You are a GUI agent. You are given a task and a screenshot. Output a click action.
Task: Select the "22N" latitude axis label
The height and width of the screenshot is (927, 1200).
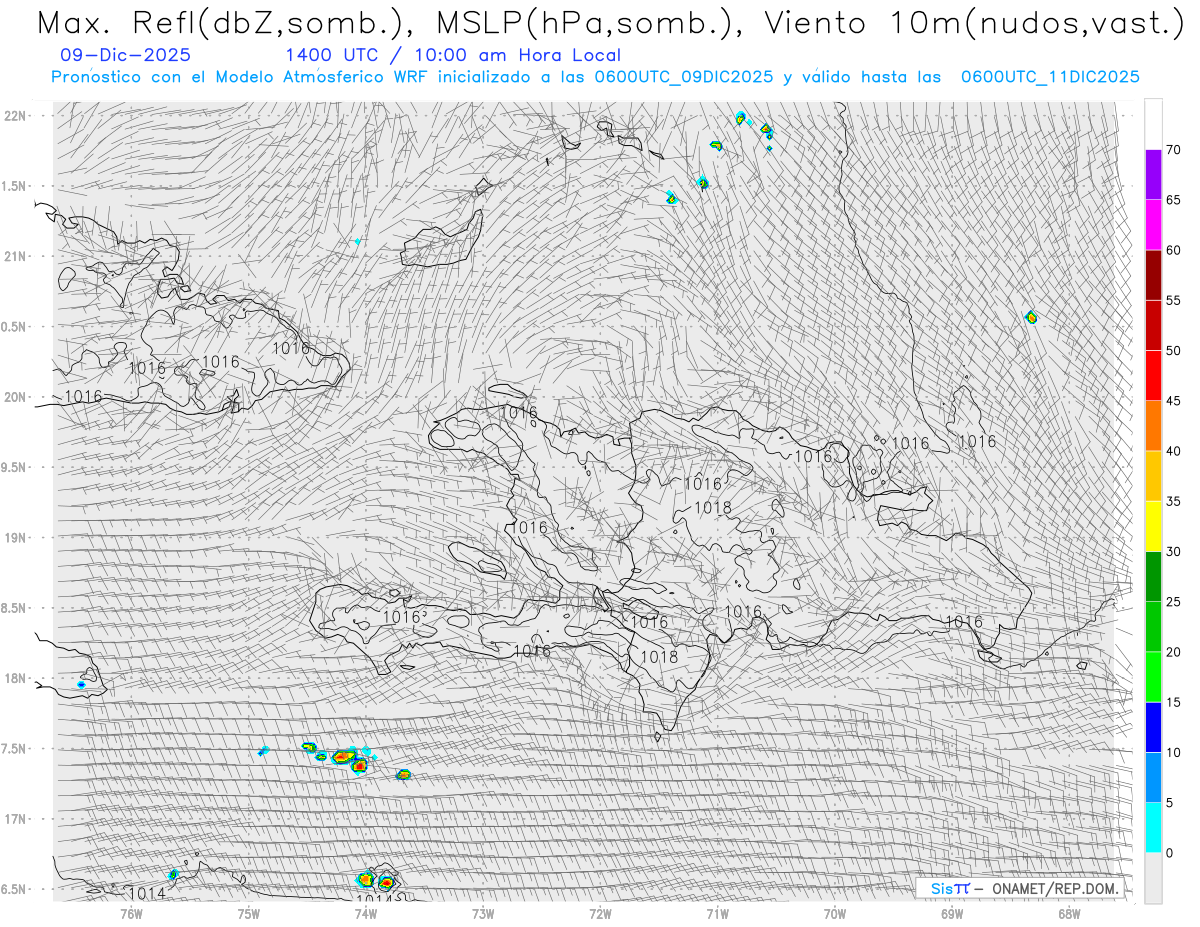(16, 115)
